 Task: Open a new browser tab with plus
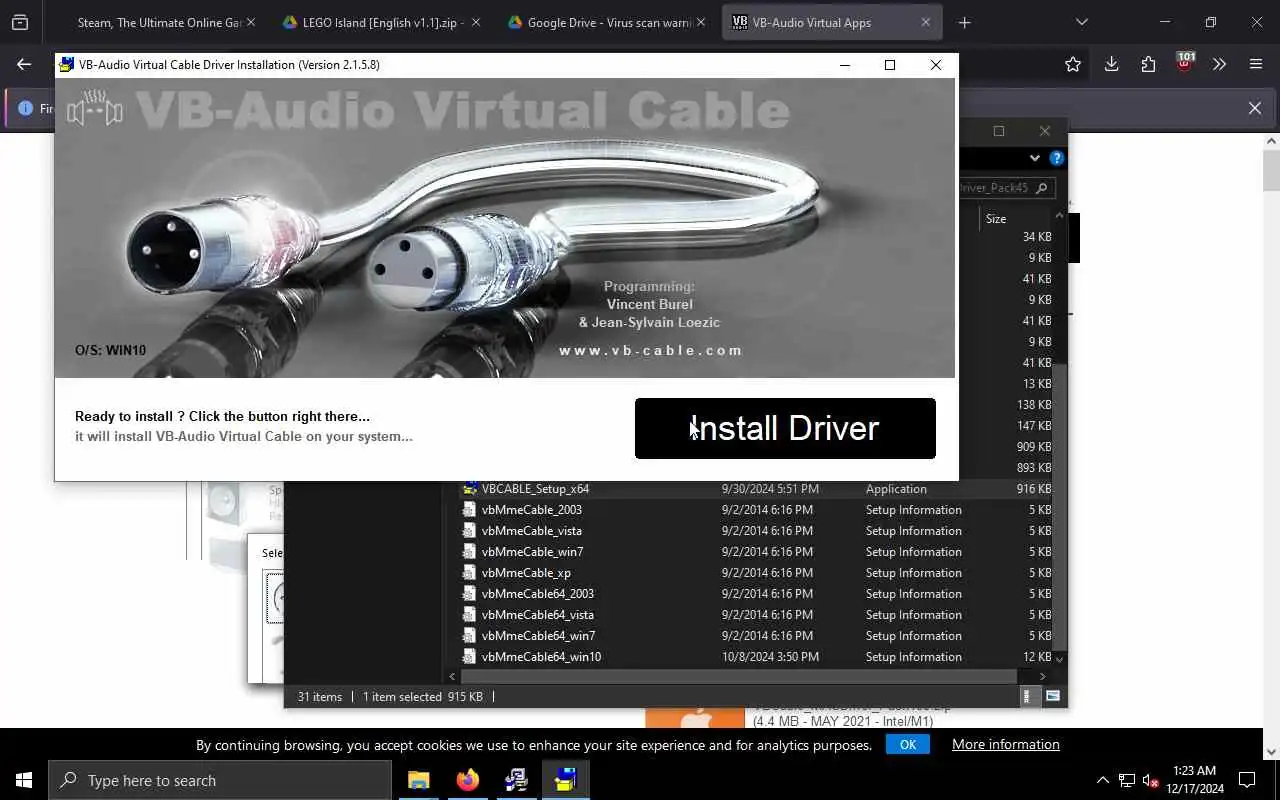pyautogui.click(x=964, y=22)
